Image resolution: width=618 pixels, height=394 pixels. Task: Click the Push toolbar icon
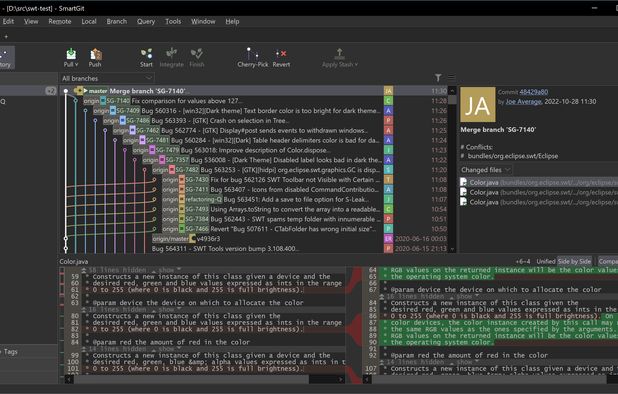point(95,58)
